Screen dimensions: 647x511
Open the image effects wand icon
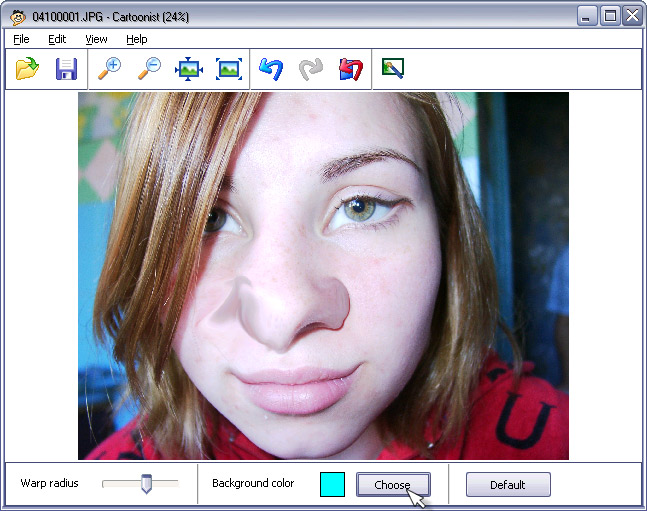point(393,68)
